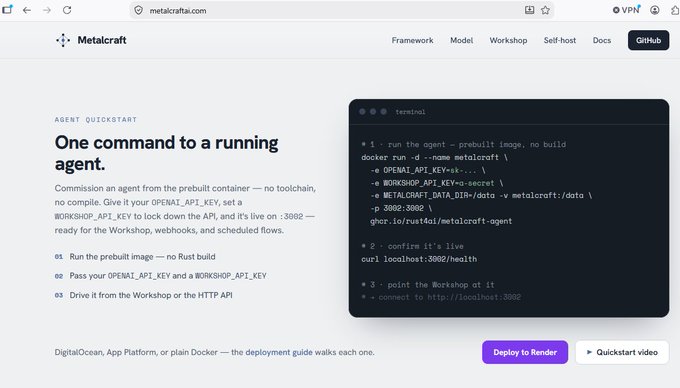Click the 'One command to a running agent.' heading
Screen dimensions: 680x388
pyautogui.click(x=167, y=153)
